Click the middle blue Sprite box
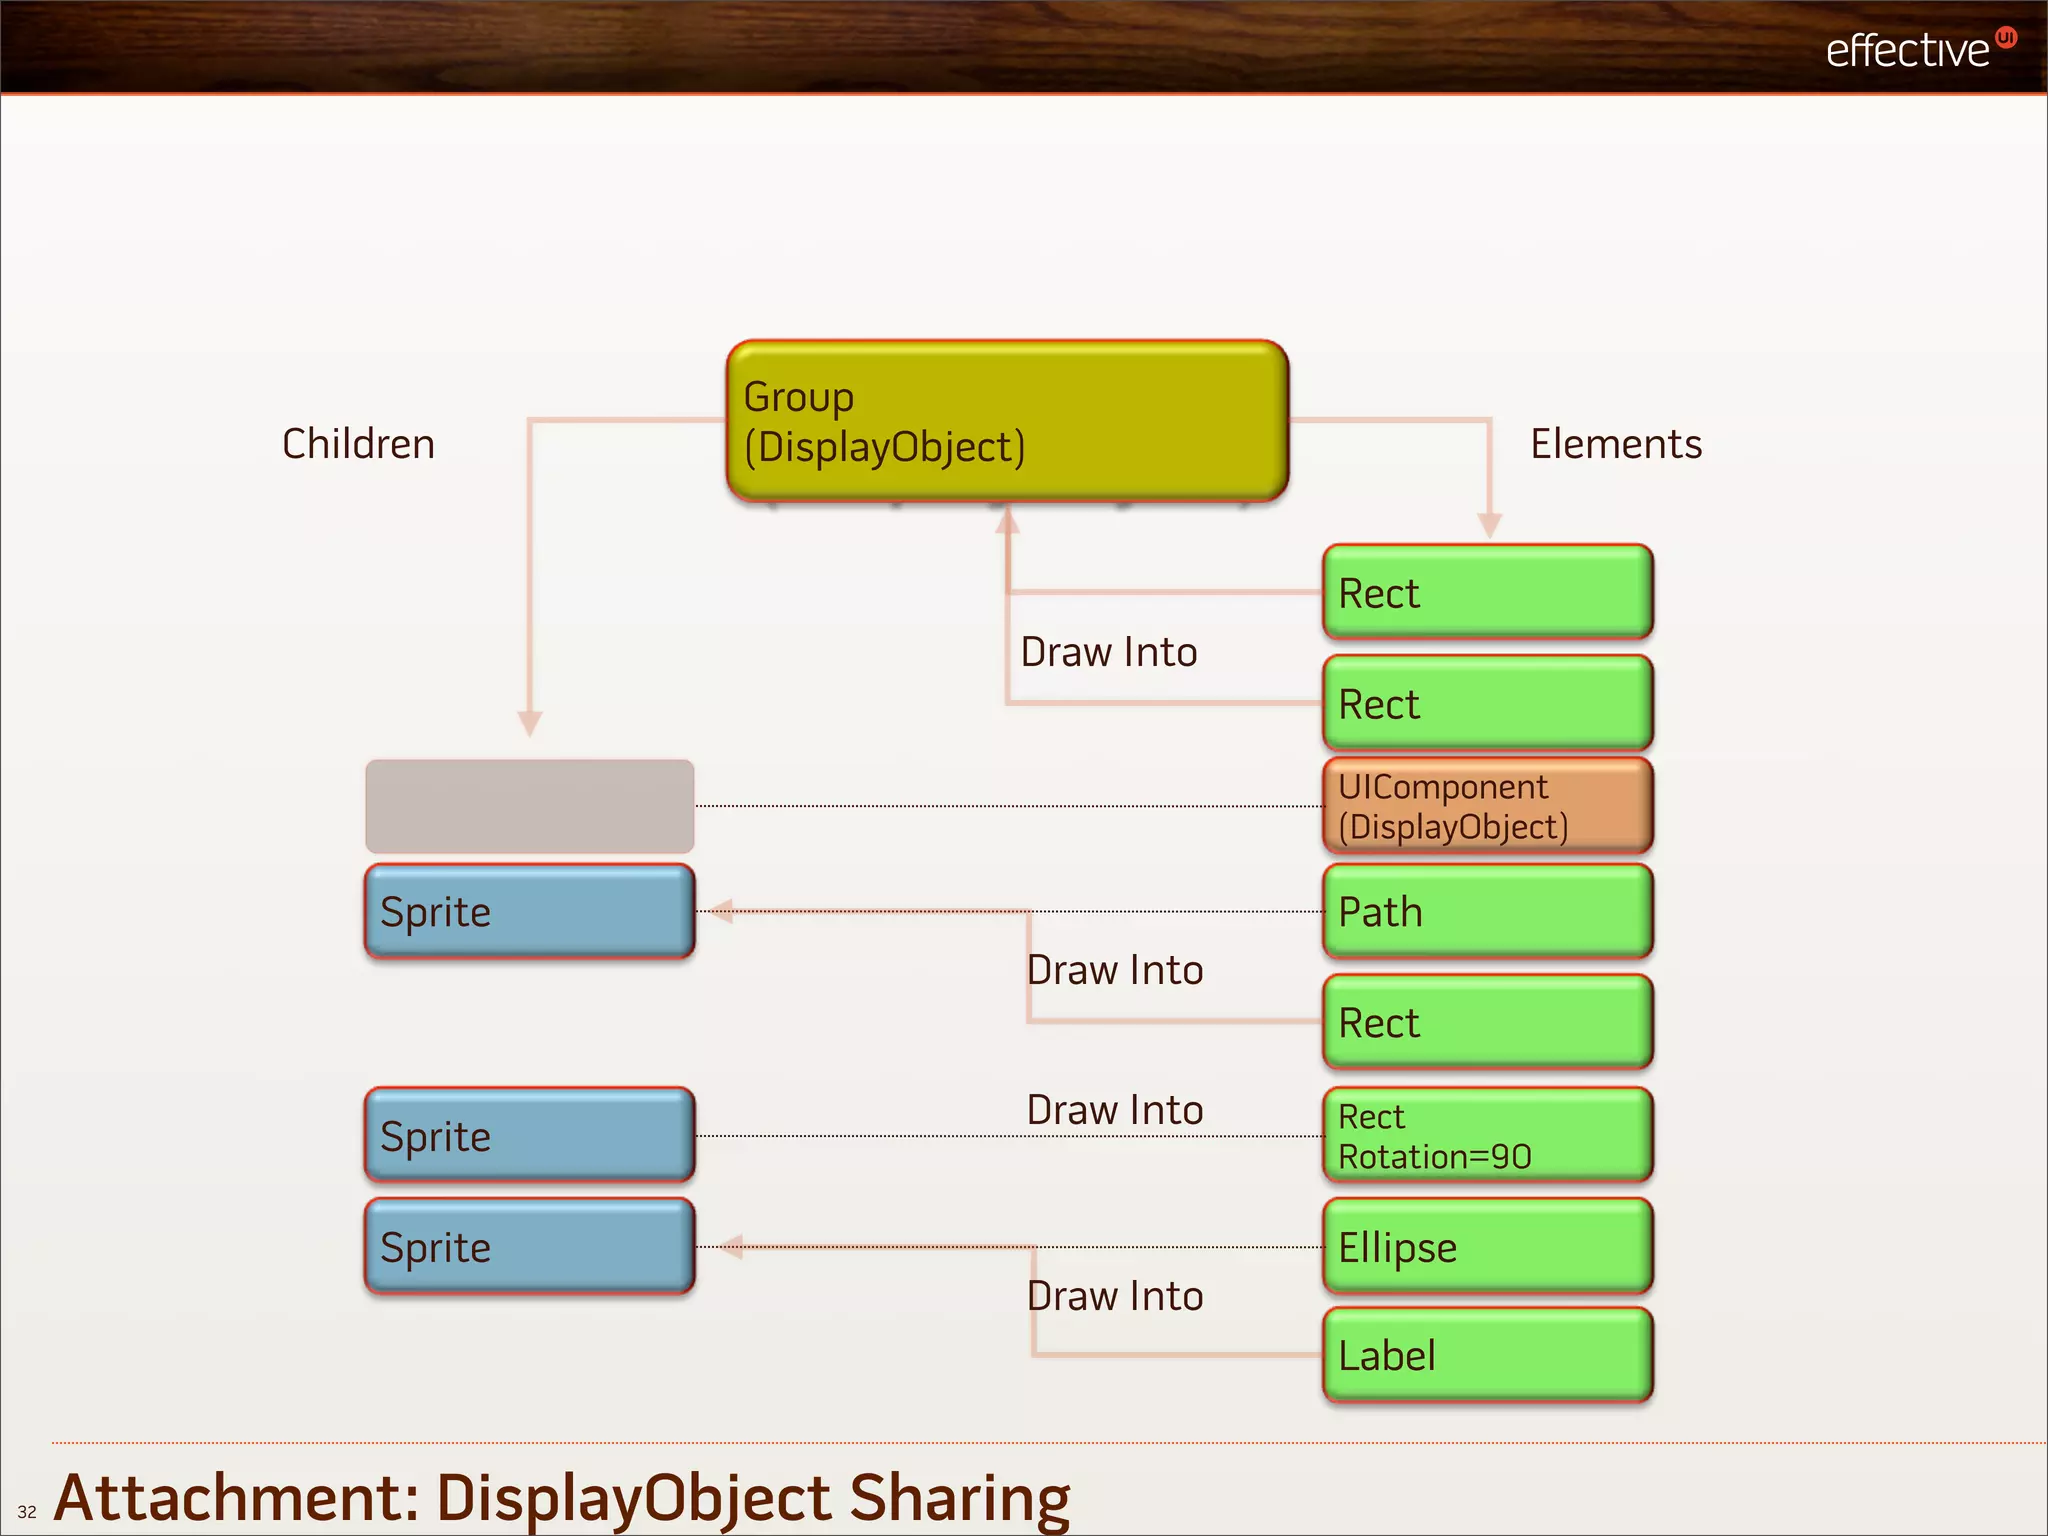2048x1536 pixels. [529, 1136]
